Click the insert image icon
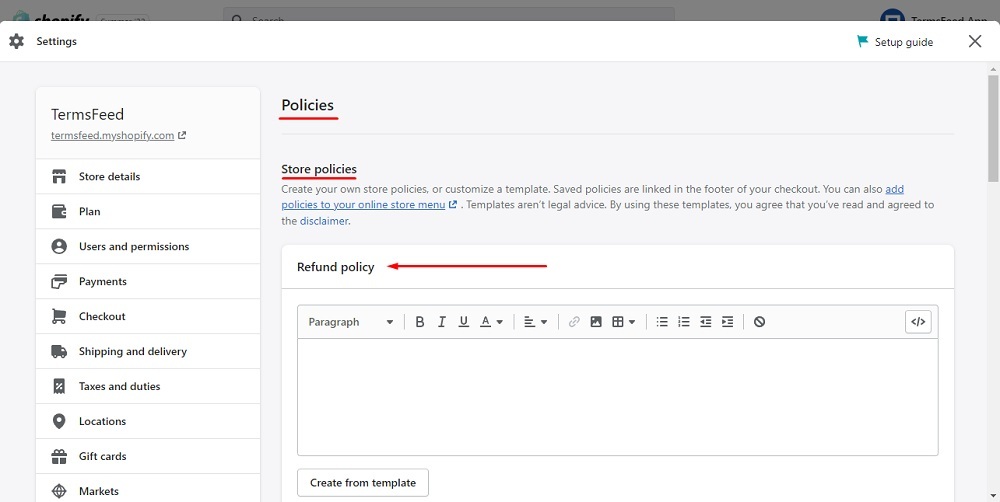Viewport: 1000px width, 502px height. (596, 322)
